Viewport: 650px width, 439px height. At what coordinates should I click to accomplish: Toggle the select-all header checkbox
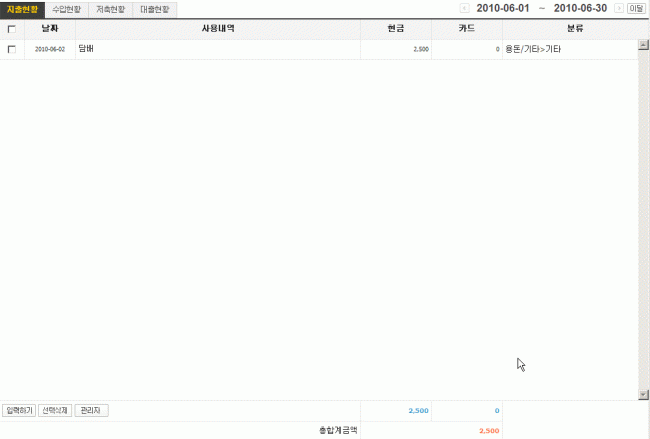12,29
